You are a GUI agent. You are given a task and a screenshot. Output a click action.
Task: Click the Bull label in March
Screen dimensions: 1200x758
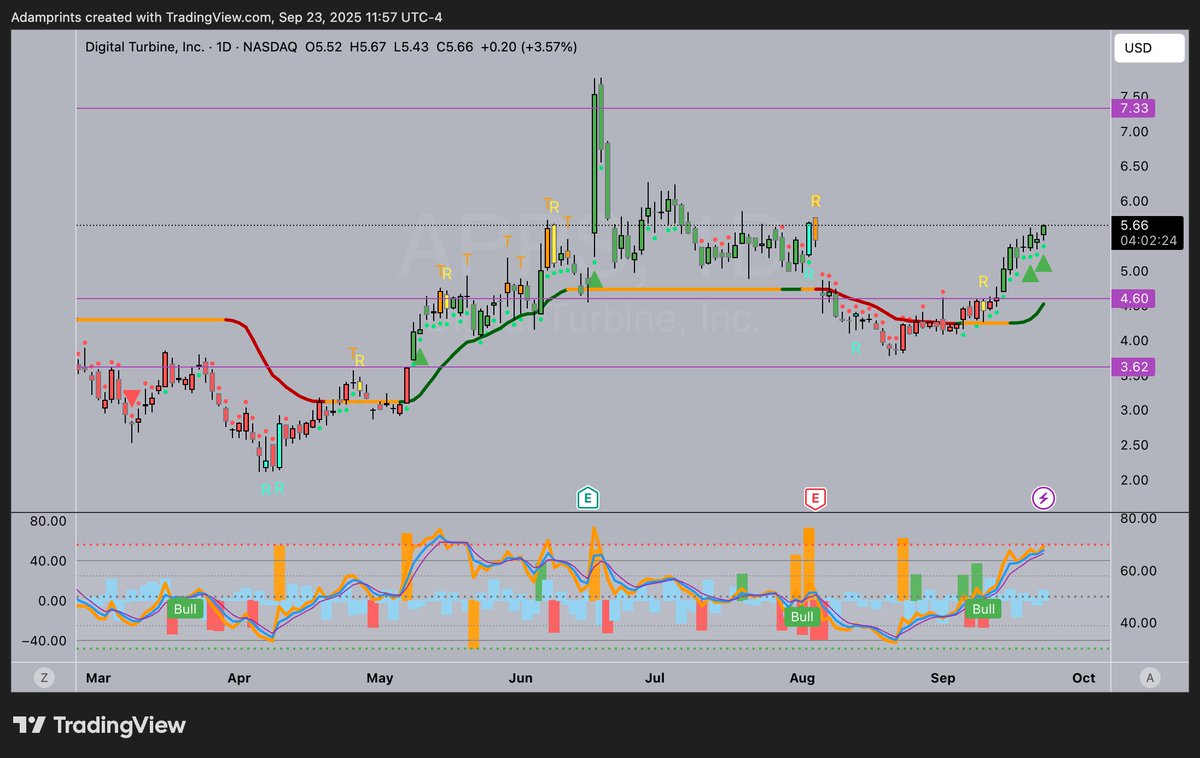point(185,609)
